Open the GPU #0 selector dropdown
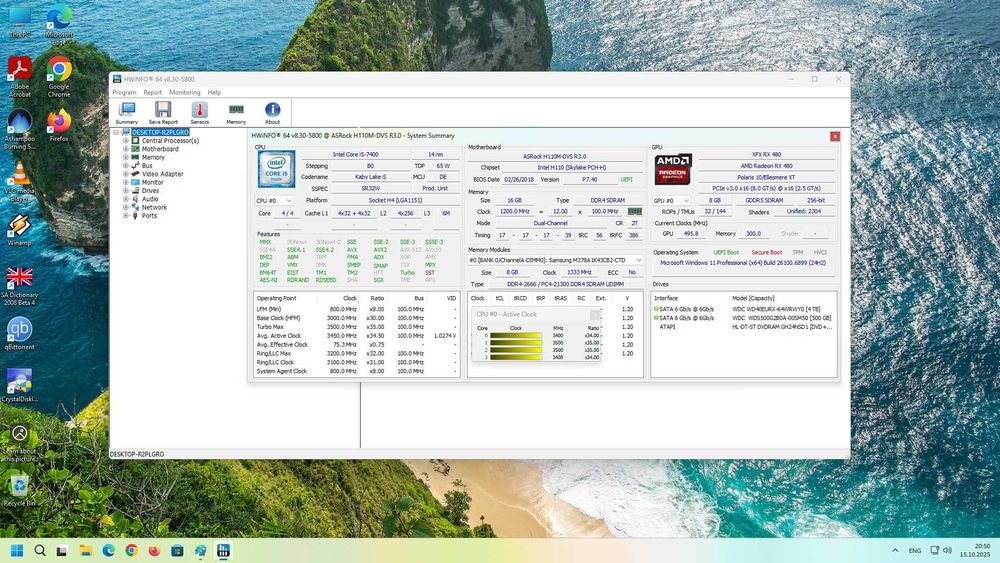The image size is (1000, 563). click(x=687, y=200)
